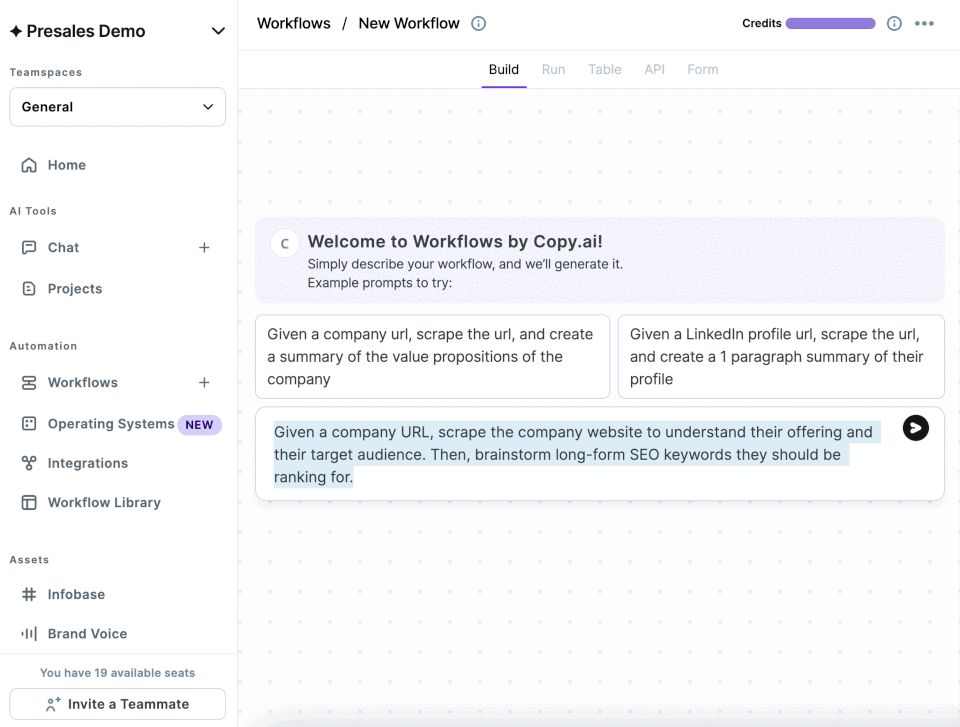Click Workflows breadcrumb link

tap(294, 23)
